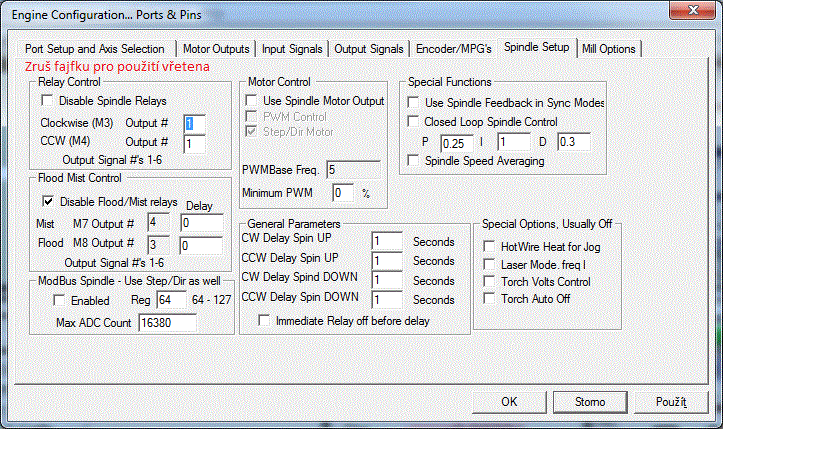Focus the Max ADC Count field
Screen dimensions: 816x460
tap(166, 323)
